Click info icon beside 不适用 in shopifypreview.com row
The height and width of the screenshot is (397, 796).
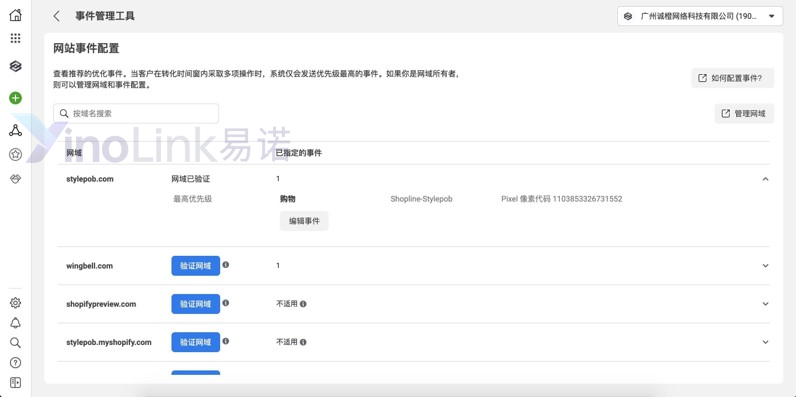coord(303,304)
